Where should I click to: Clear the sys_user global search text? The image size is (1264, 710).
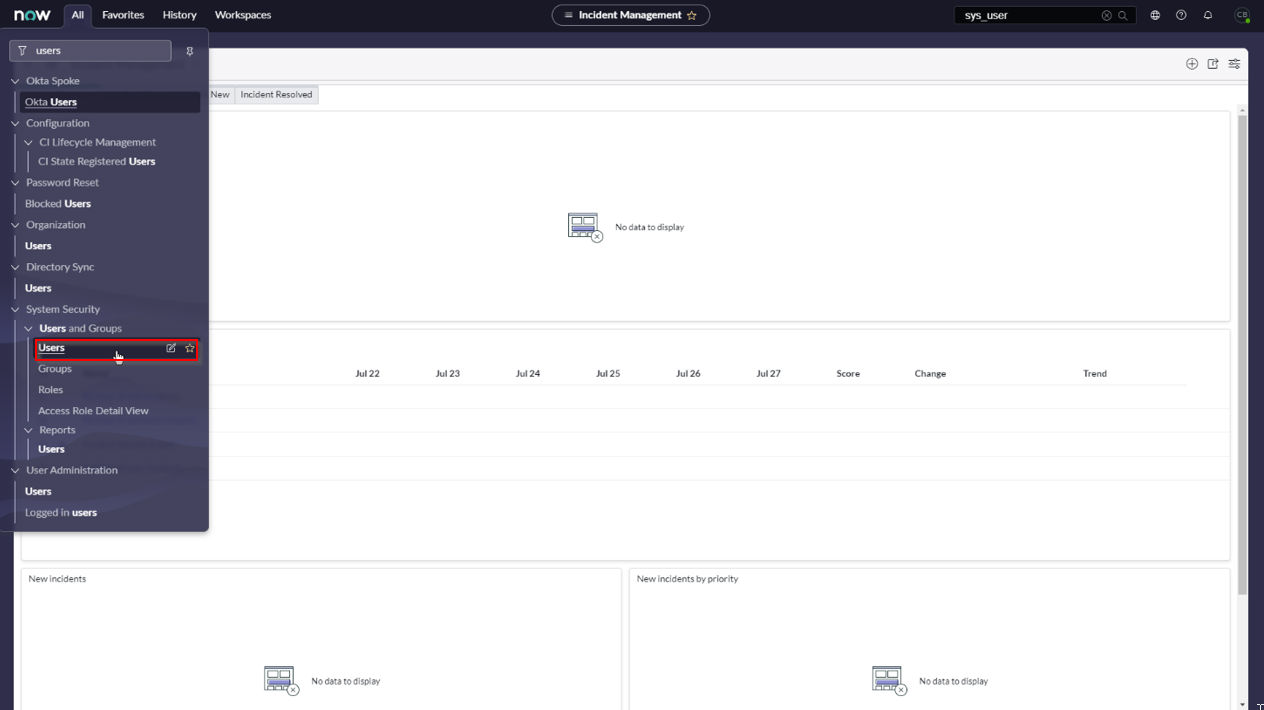point(1106,15)
